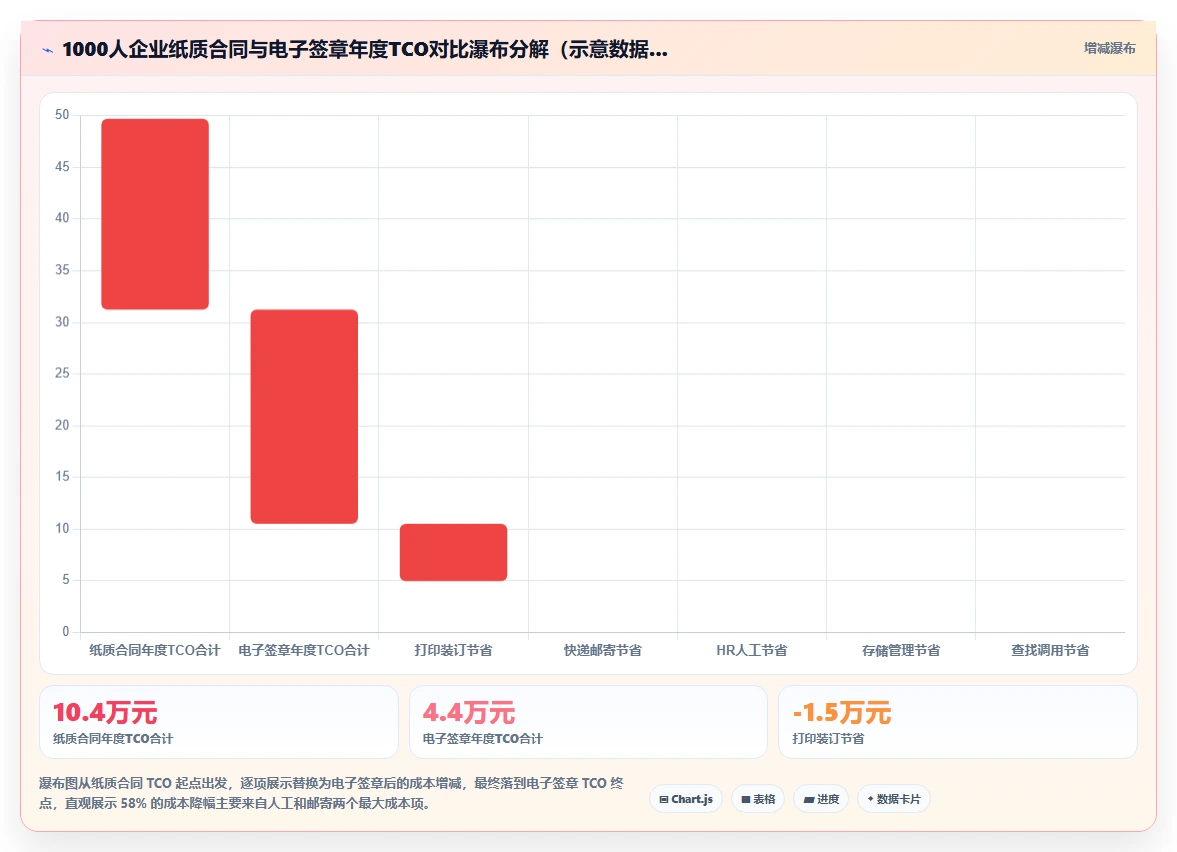Click the Chart.js tag chip
Screen dimensions: 1177x852
[686, 799]
